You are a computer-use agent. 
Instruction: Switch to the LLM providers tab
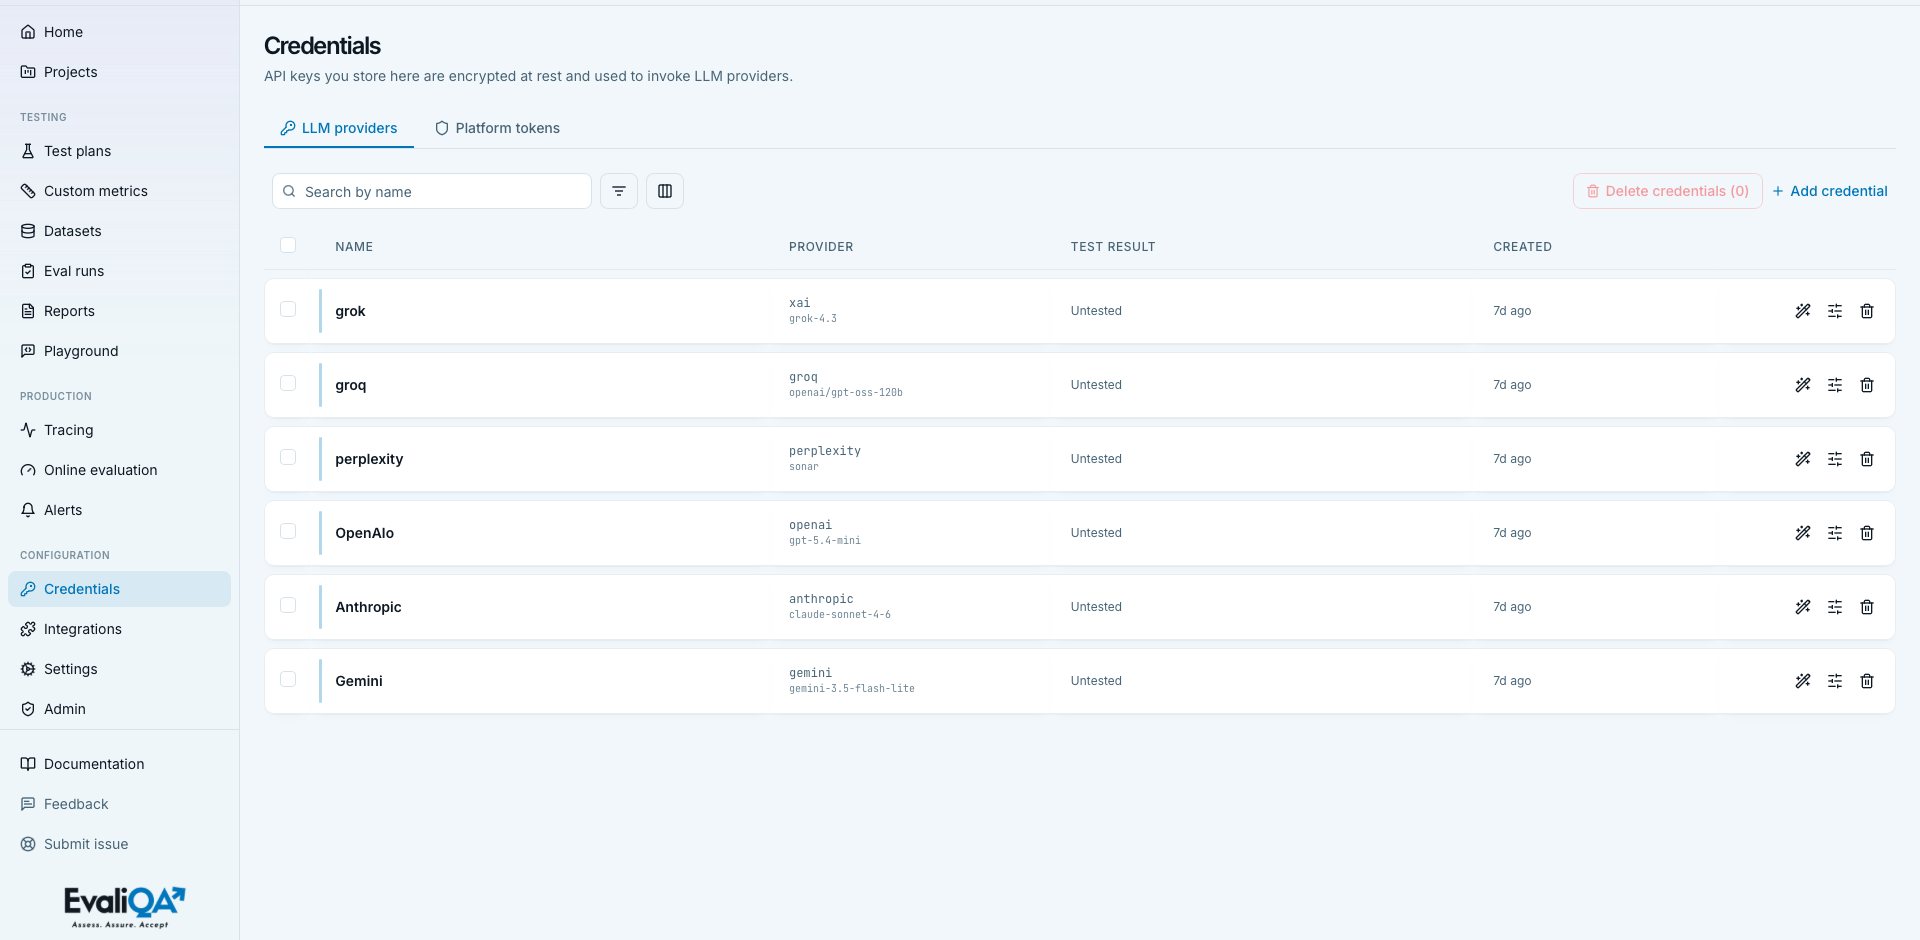click(x=339, y=128)
